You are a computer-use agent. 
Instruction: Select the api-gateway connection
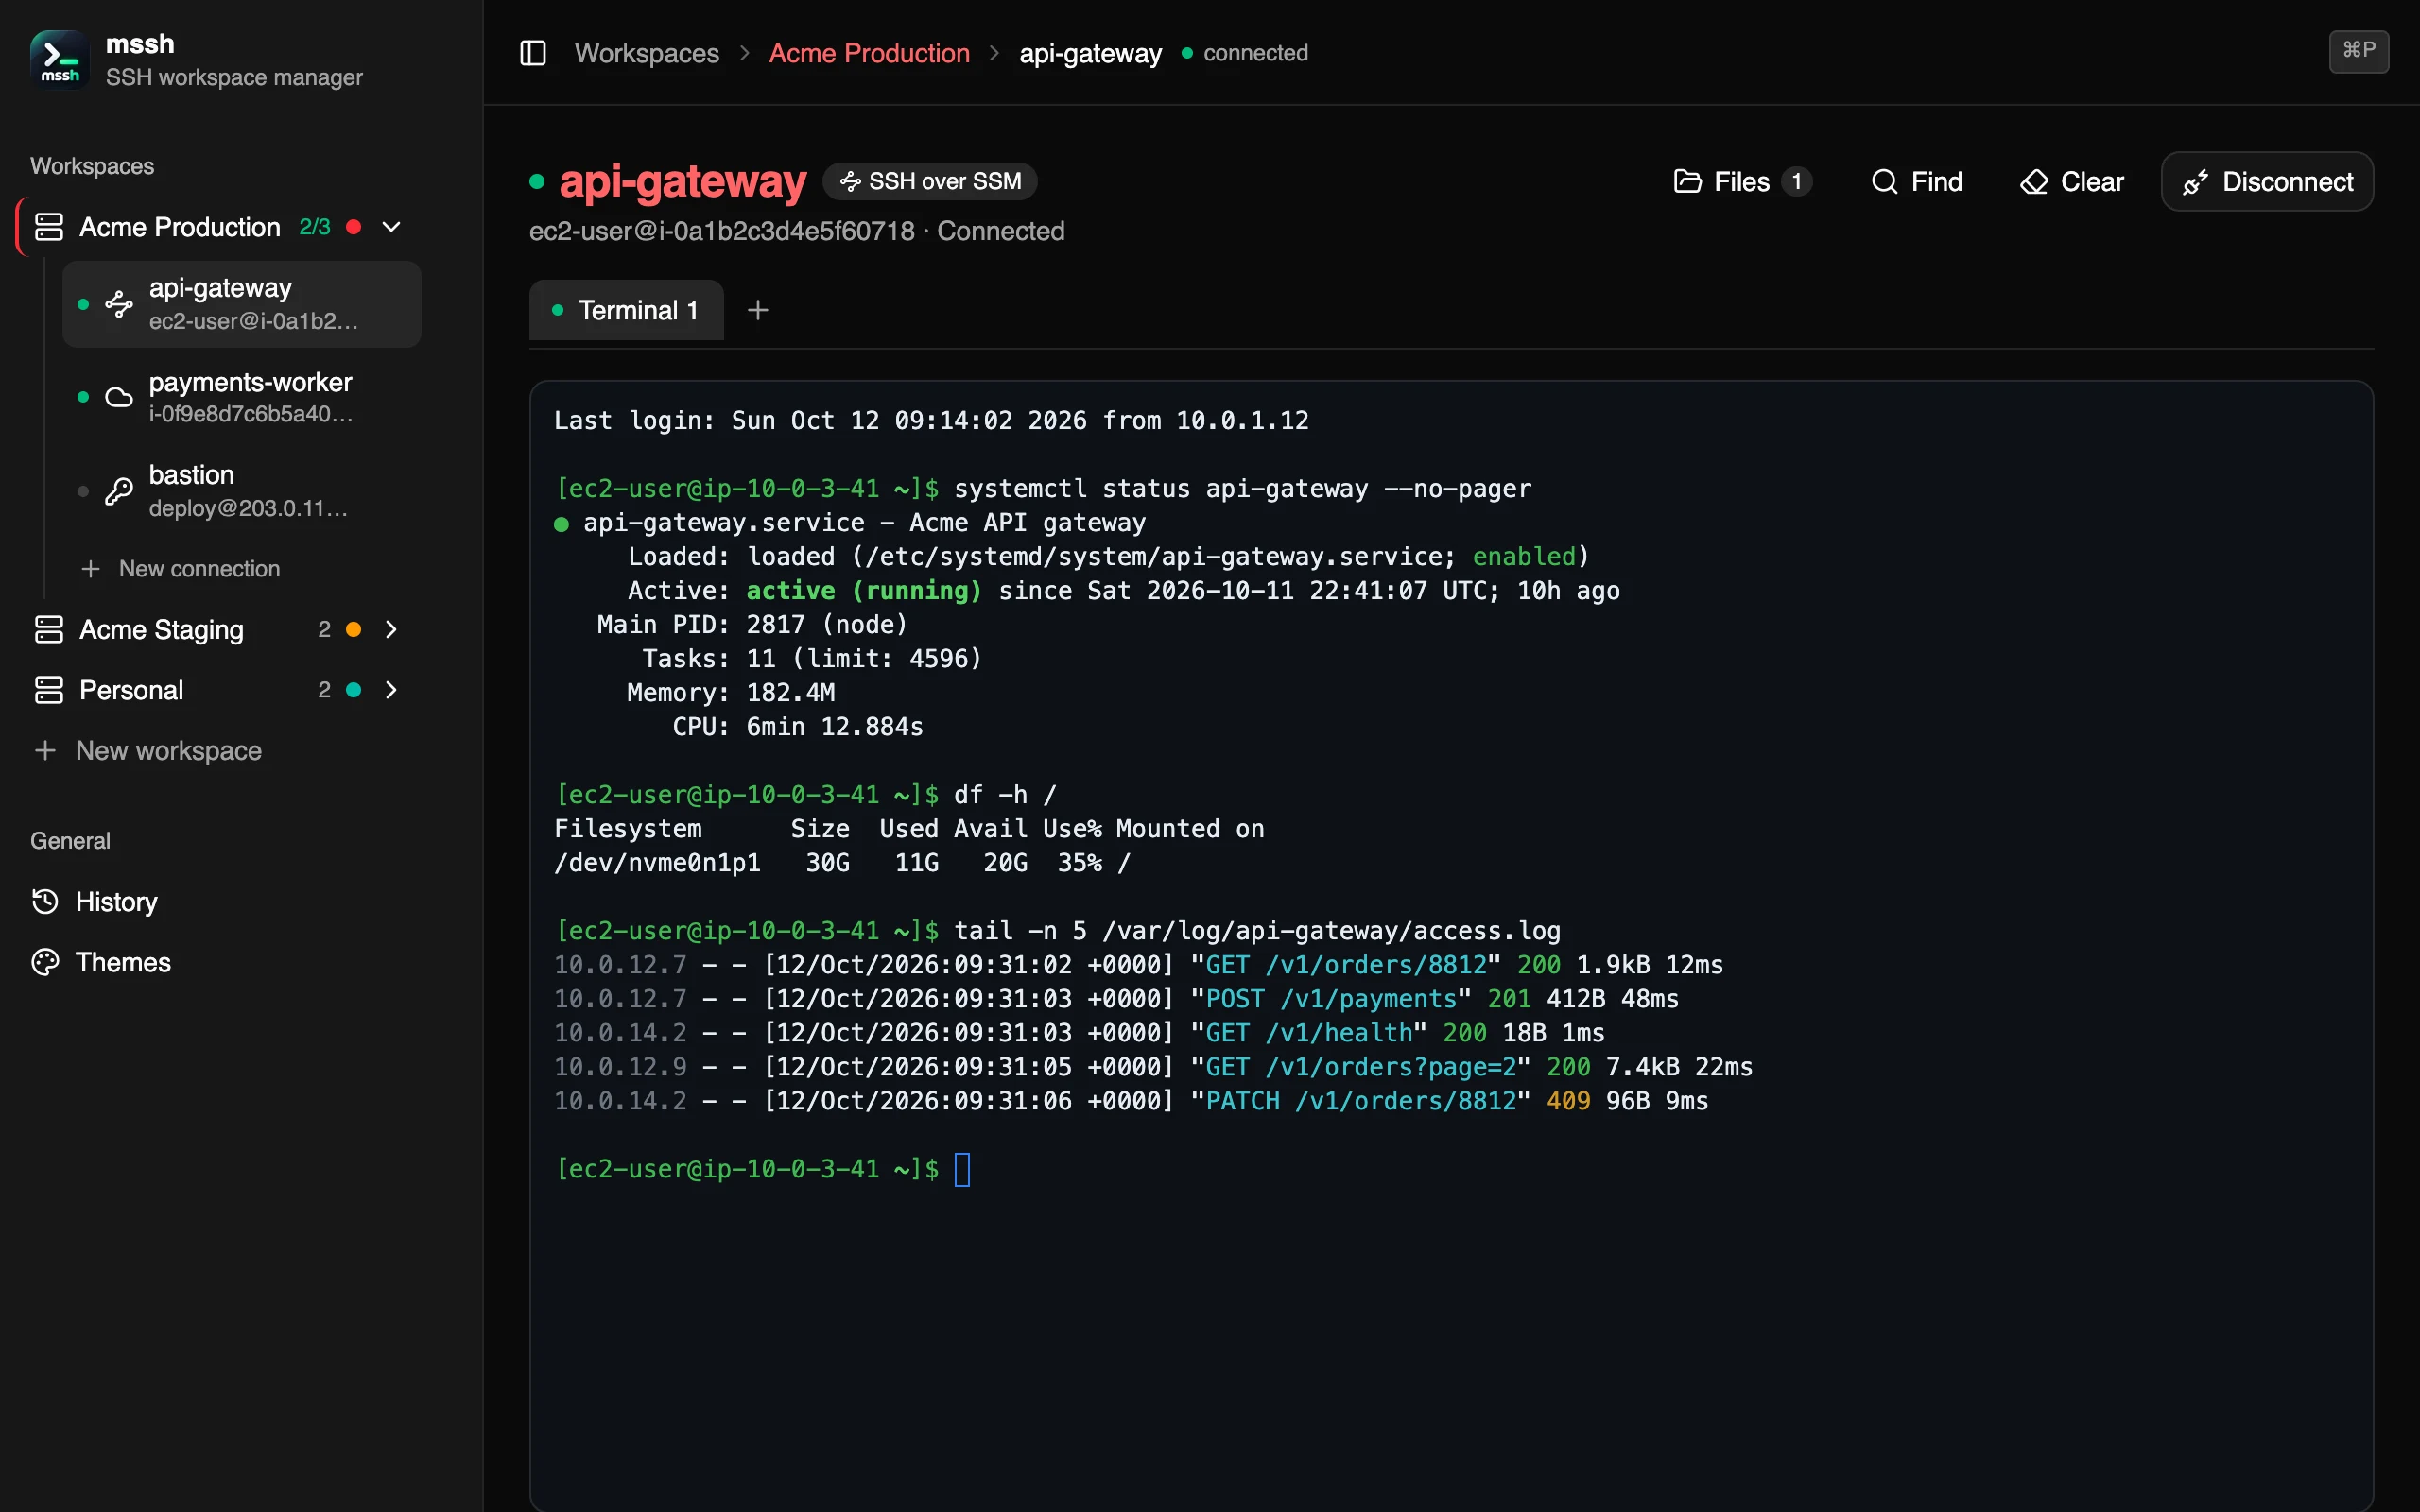coord(241,304)
